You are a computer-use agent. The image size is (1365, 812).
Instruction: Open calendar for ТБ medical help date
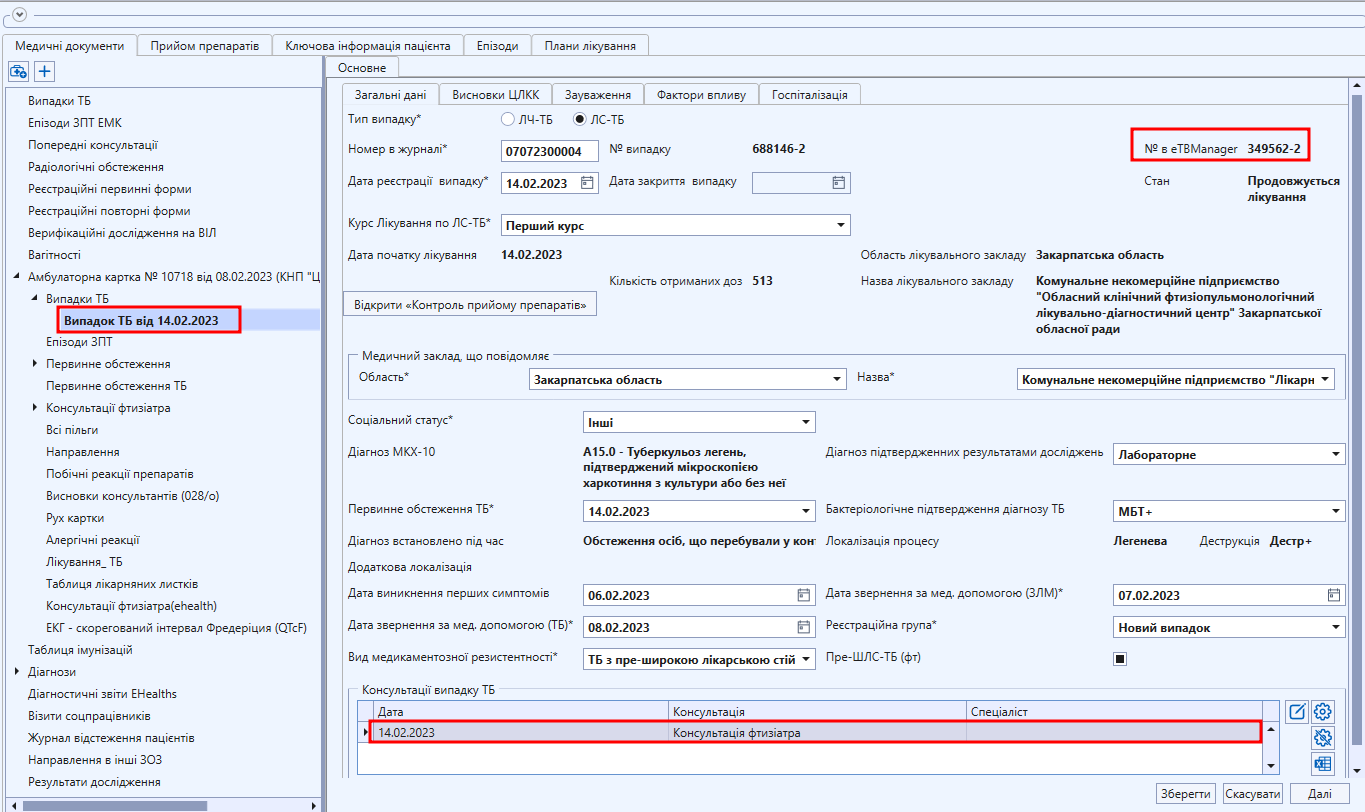[803, 627]
